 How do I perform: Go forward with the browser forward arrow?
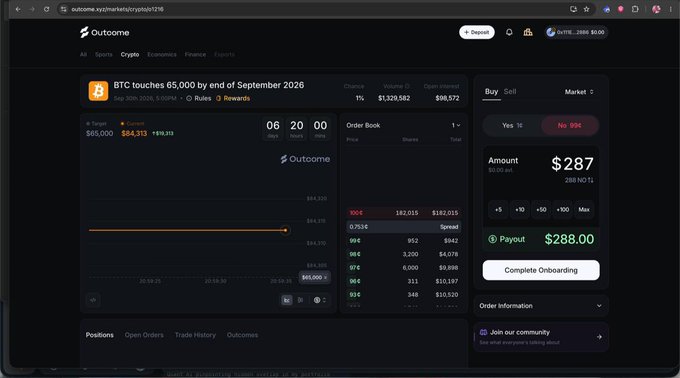[x=32, y=9]
